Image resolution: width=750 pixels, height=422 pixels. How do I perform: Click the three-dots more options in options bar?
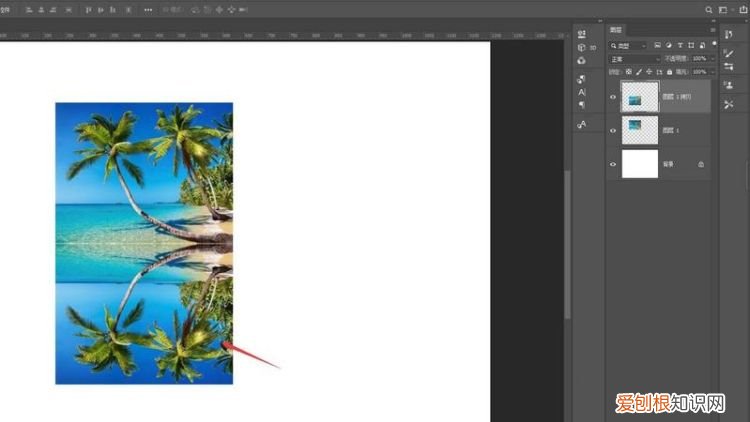coord(149,9)
